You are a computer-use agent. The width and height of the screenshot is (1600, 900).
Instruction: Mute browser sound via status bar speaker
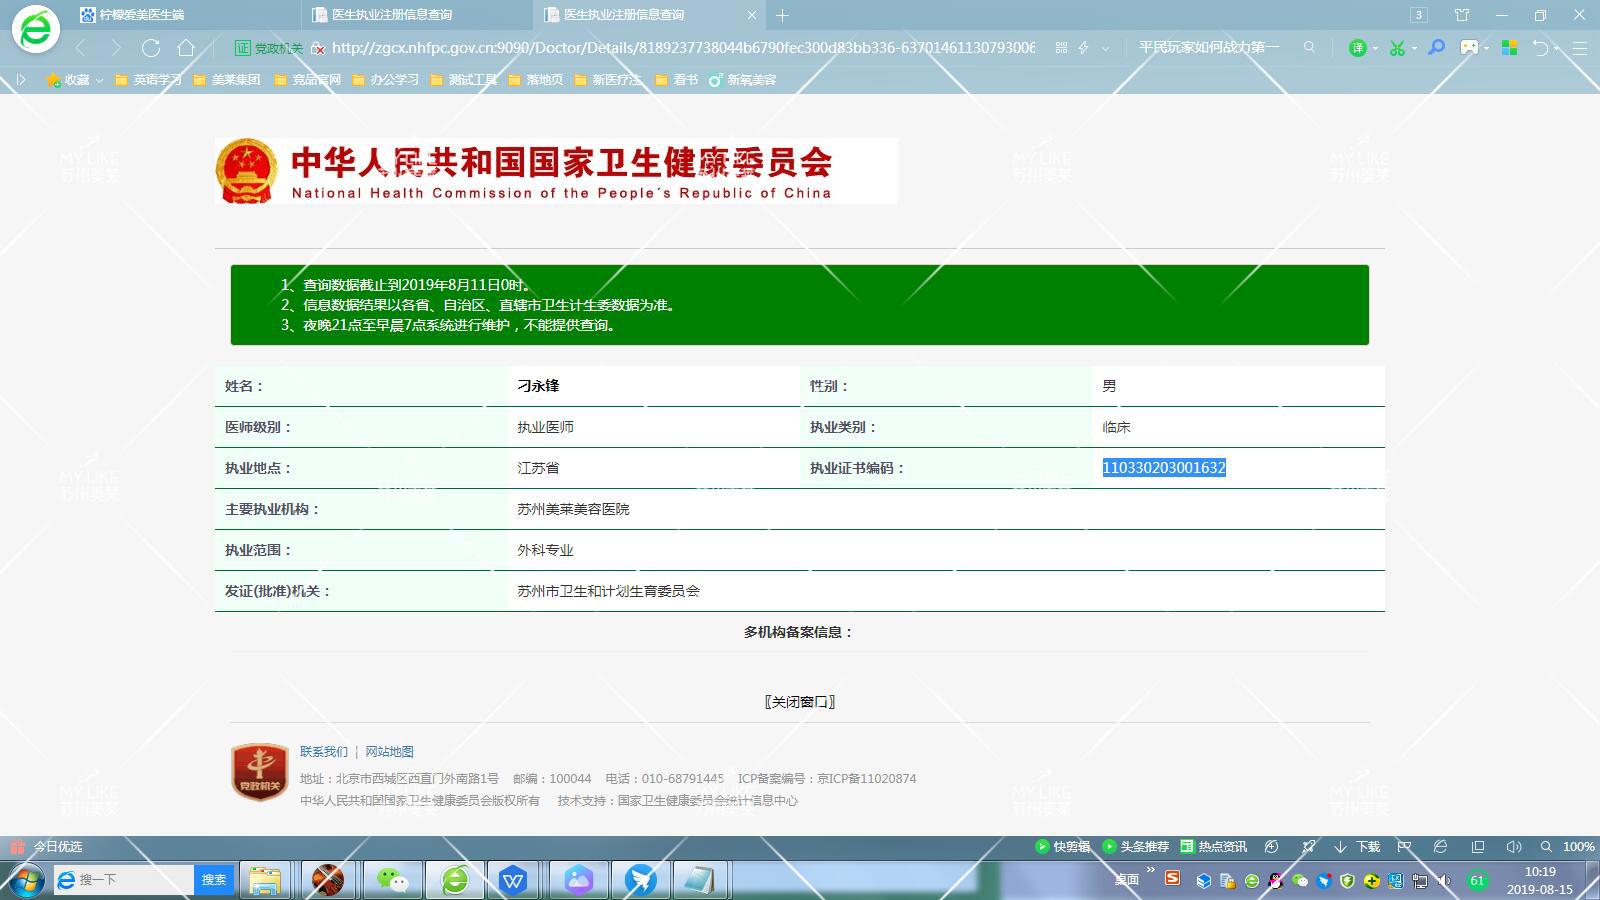click(1513, 847)
